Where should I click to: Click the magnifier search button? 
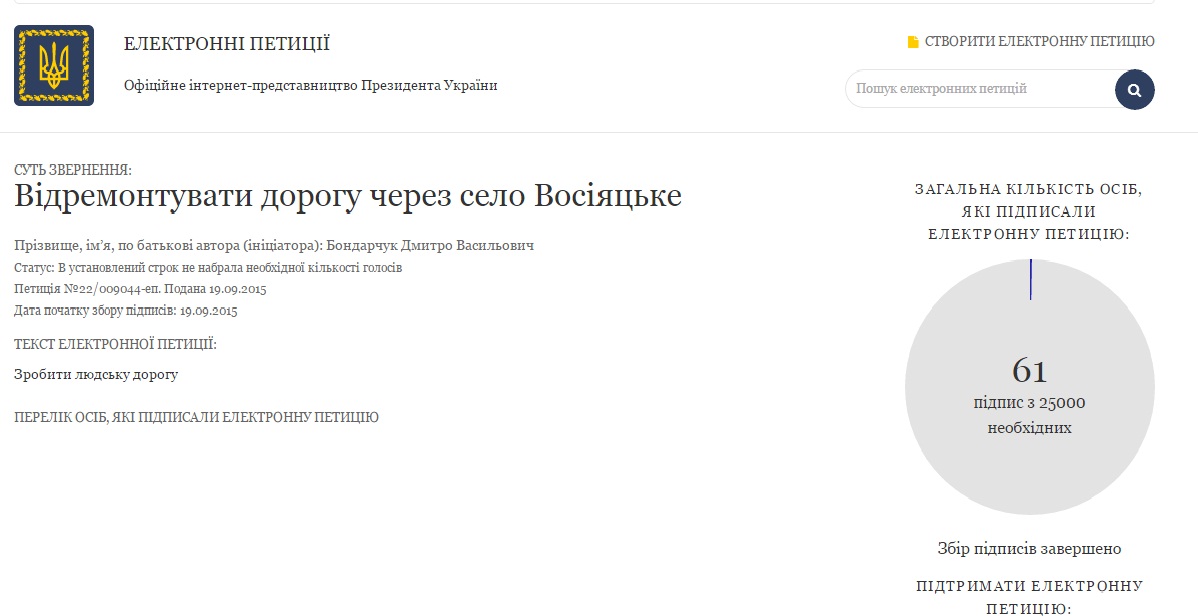tap(1134, 90)
